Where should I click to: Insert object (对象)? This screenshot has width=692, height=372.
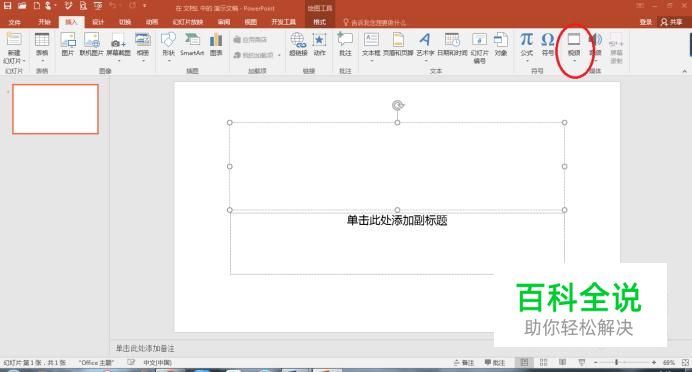click(x=500, y=44)
